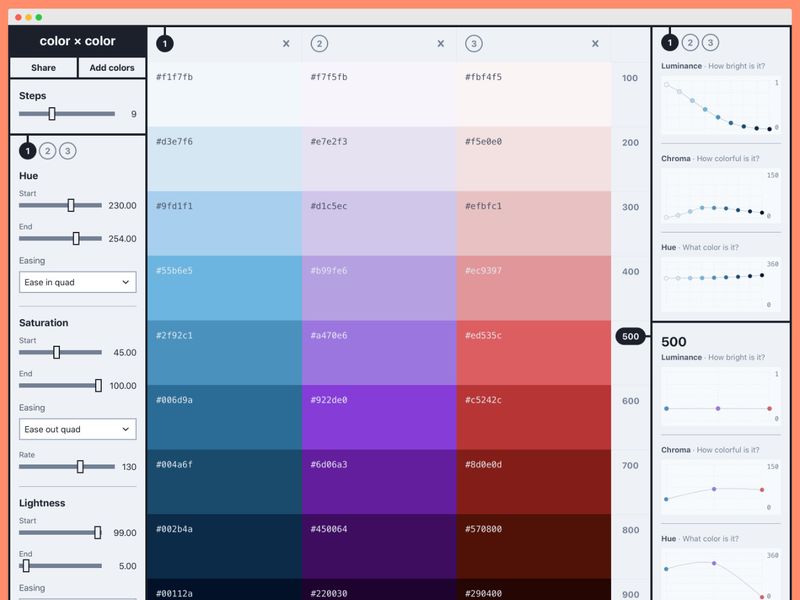Click the numbered 1 badge above the first column

coord(163,45)
